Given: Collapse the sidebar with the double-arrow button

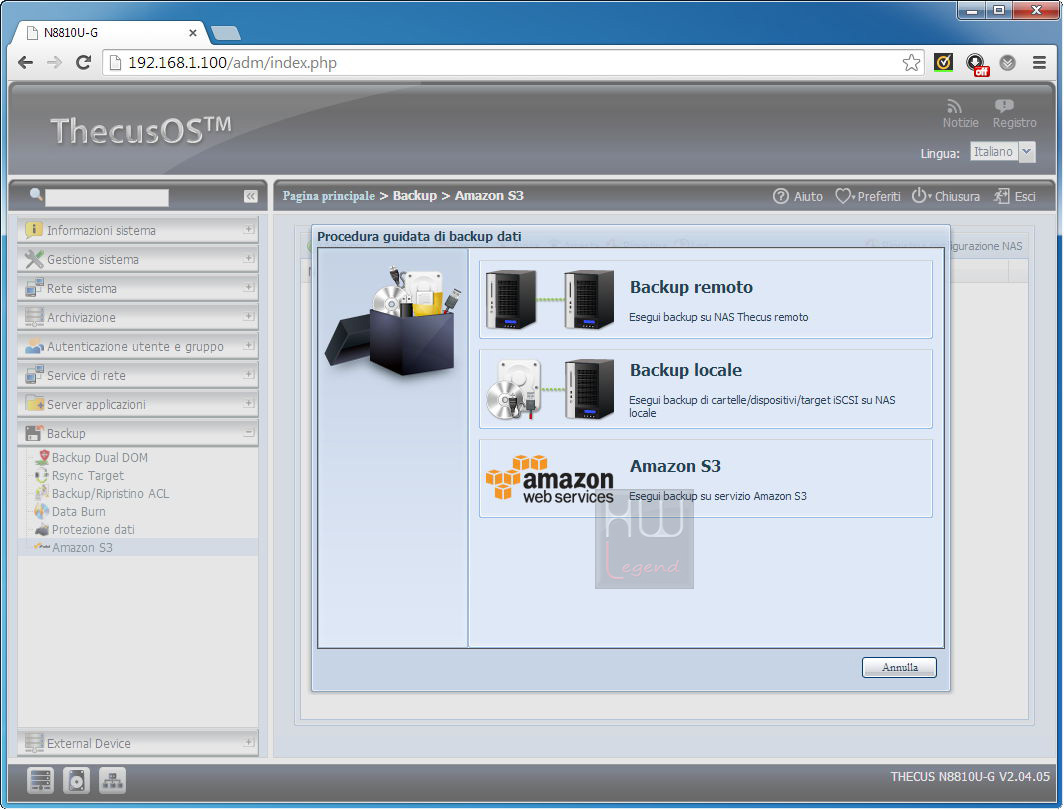Looking at the screenshot, I should 250,196.
